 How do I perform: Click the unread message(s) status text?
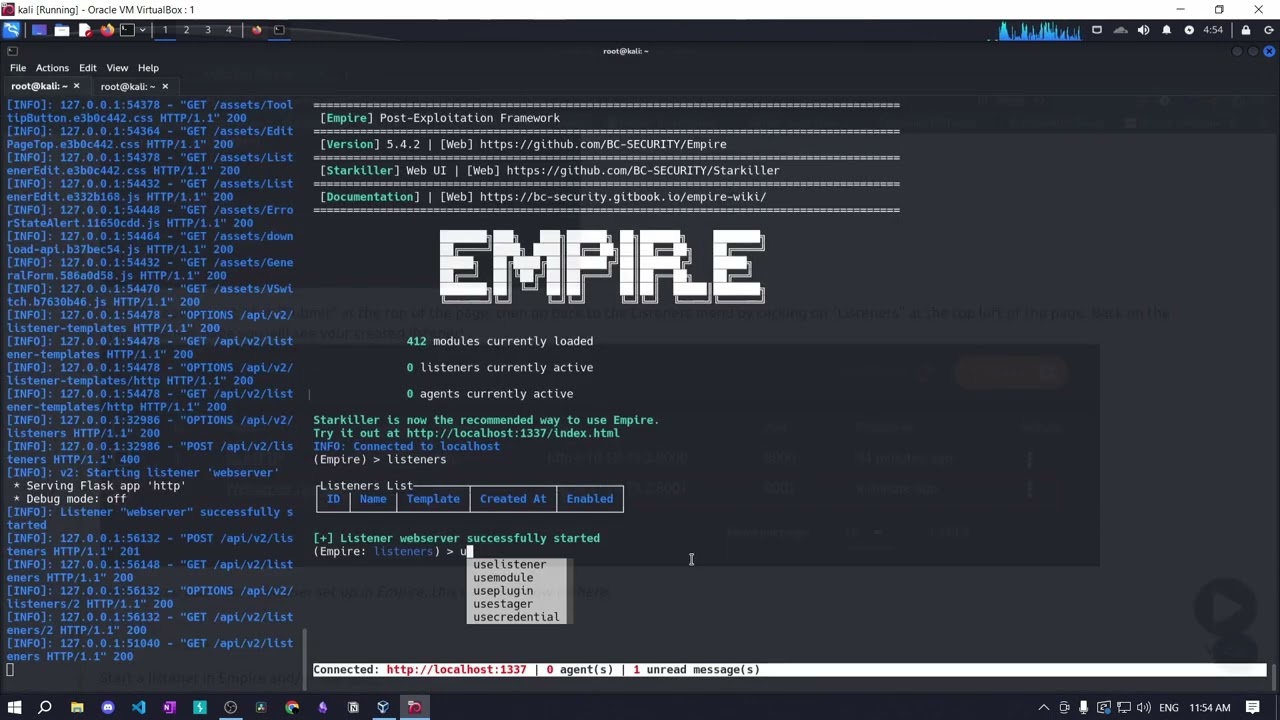tap(696, 669)
